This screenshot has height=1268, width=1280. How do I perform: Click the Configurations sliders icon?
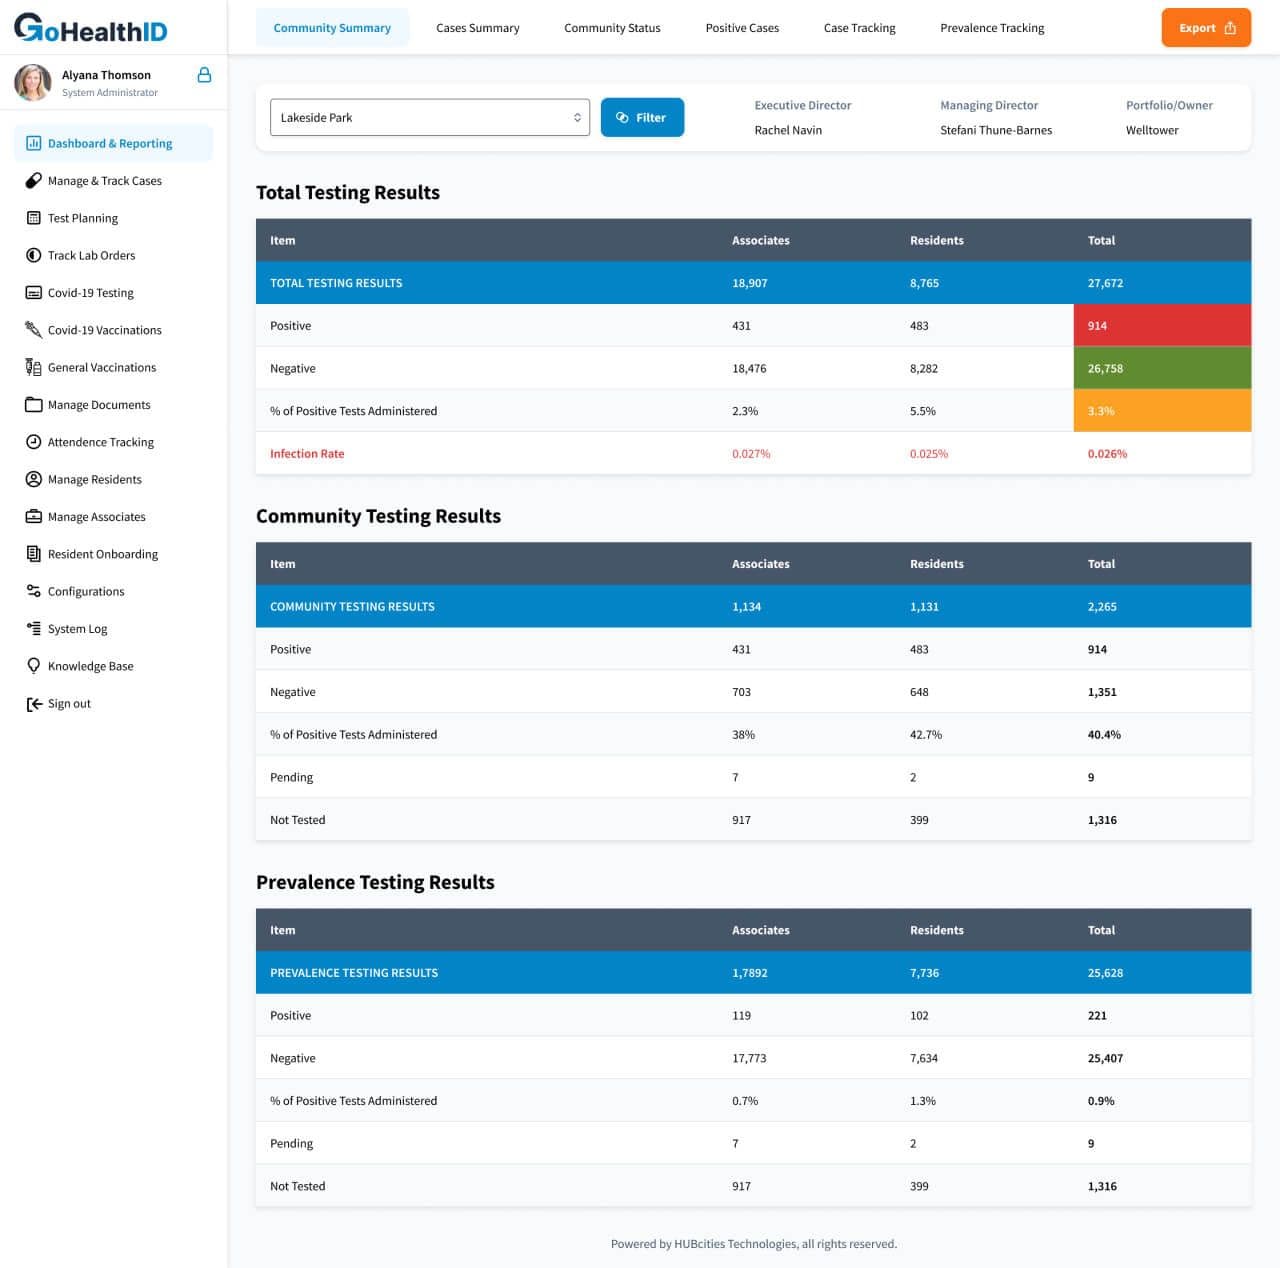pyautogui.click(x=33, y=591)
